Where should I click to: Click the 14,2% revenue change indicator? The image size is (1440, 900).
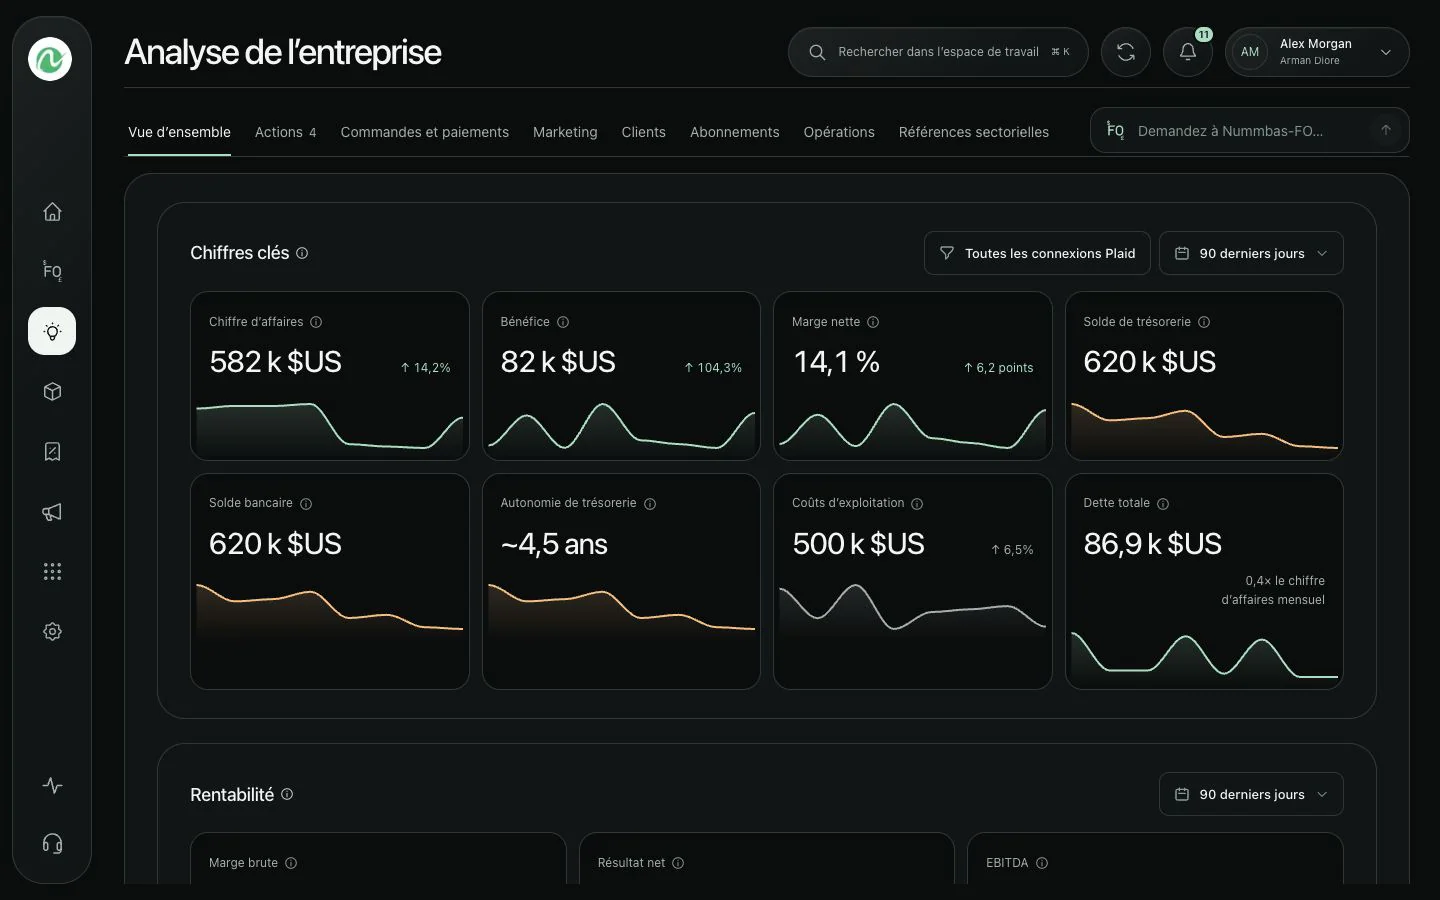point(425,368)
